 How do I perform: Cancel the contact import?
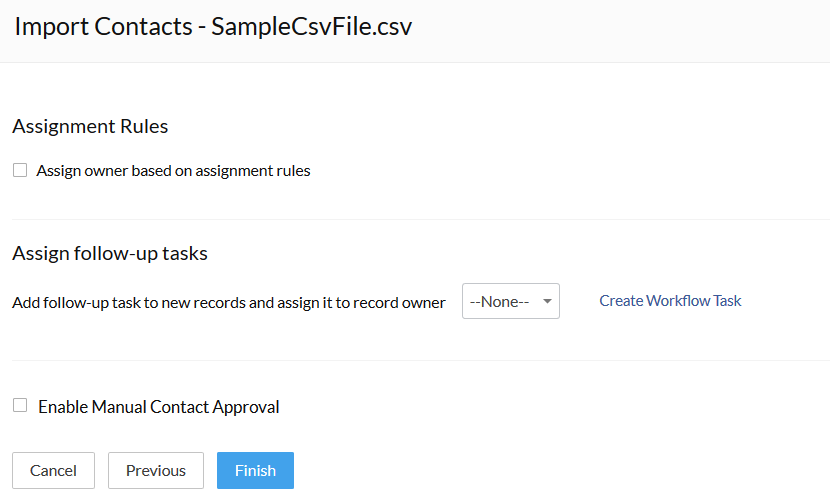pos(53,470)
